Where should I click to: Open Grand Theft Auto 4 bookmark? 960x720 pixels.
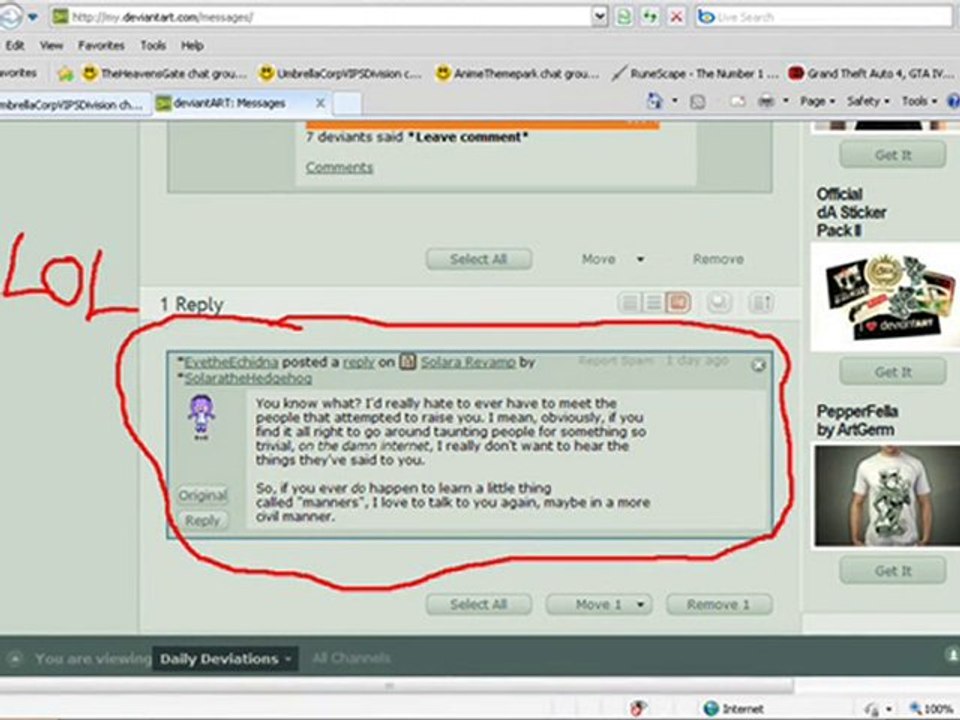pyautogui.click(x=872, y=73)
